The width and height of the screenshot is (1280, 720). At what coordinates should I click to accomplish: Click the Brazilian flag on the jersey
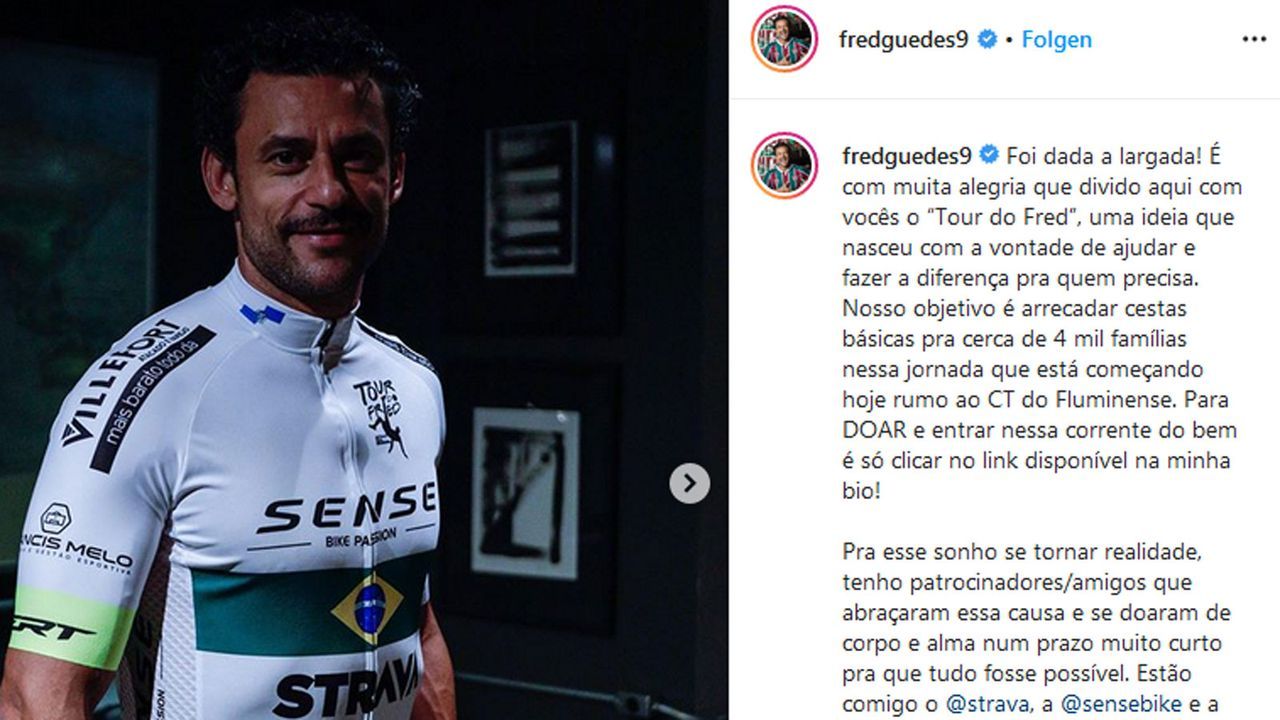367,608
